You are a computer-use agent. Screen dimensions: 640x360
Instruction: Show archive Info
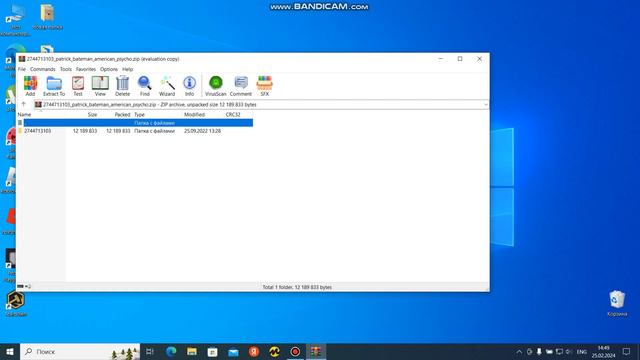coord(189,86)
